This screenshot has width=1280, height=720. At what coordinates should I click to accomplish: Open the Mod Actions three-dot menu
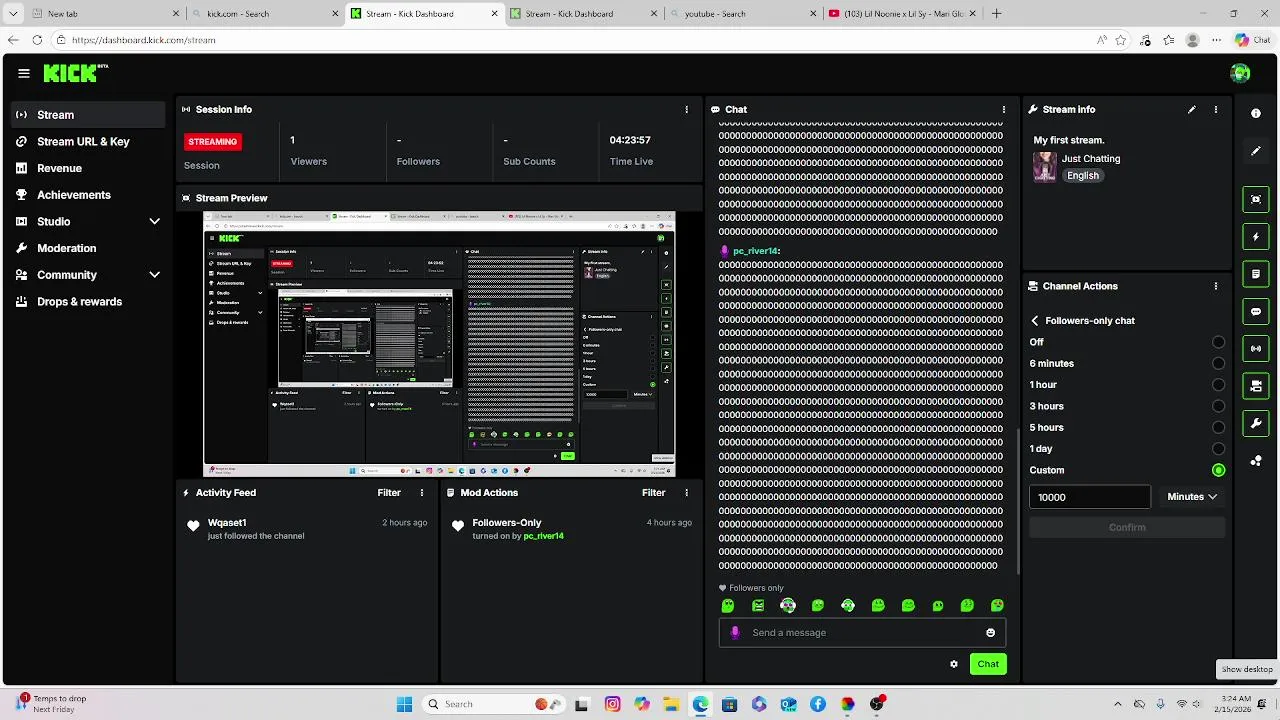tap(686, 492)
